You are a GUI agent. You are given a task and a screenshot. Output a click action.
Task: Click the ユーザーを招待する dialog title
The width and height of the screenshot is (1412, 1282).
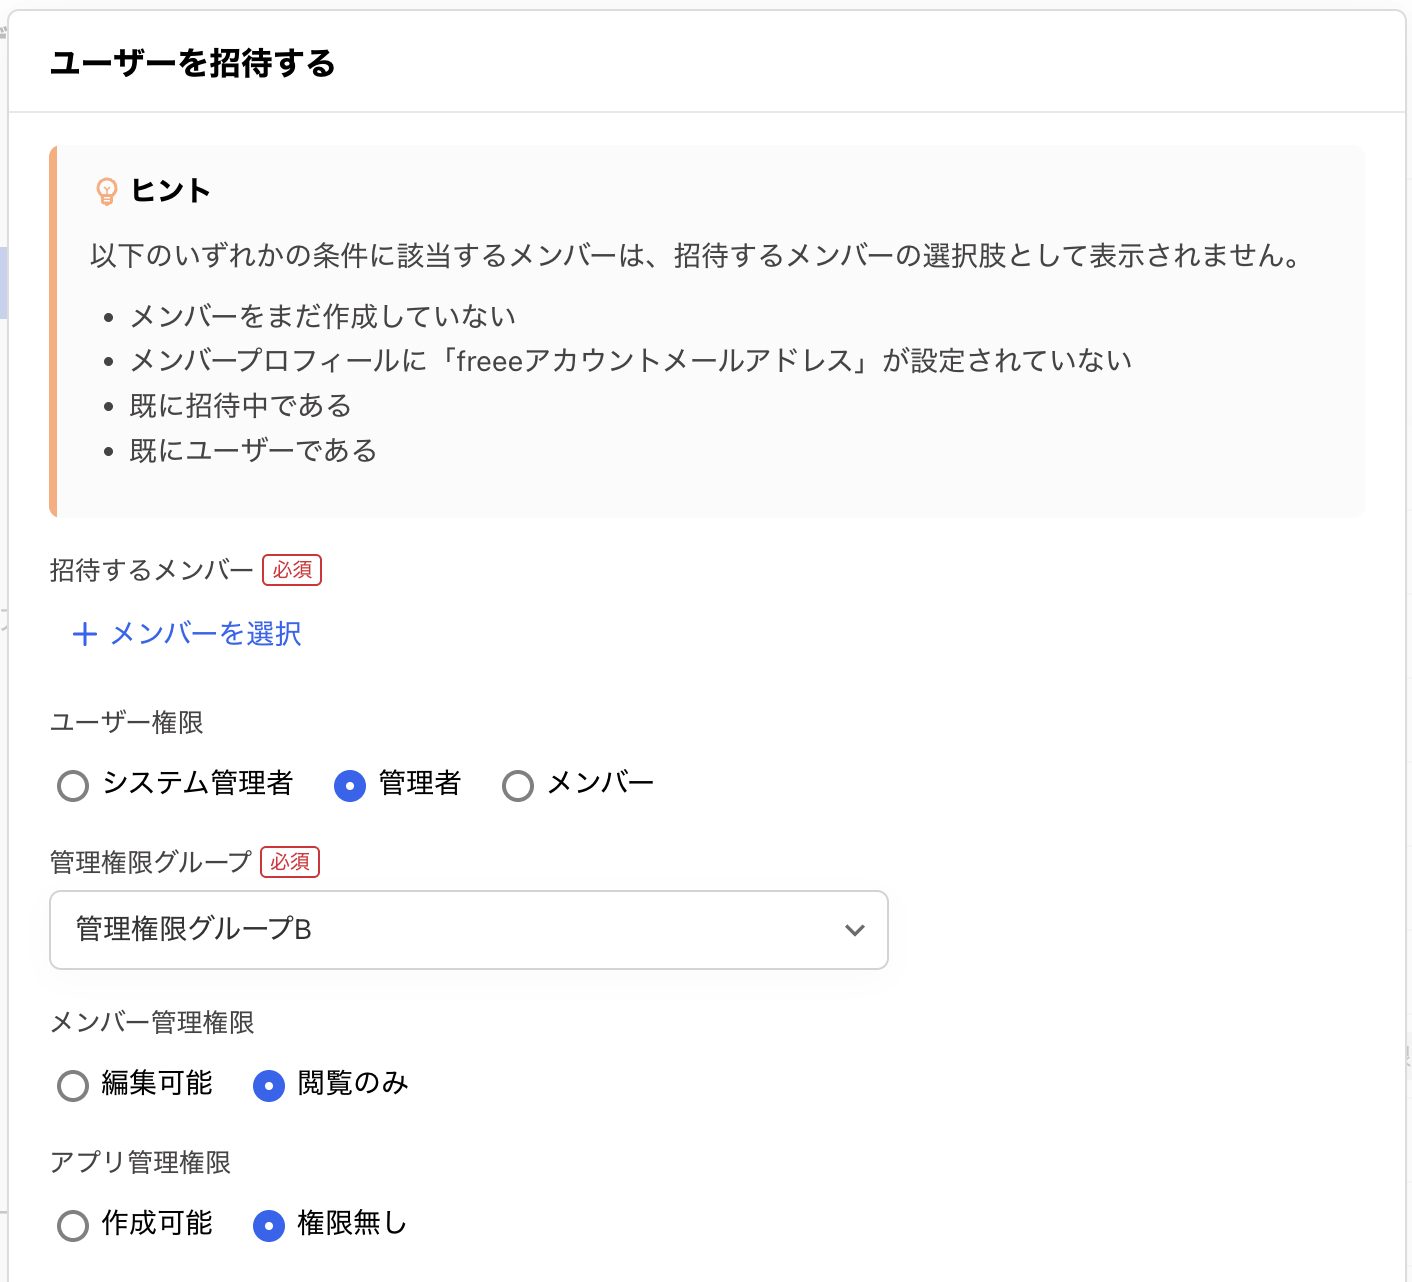point(193,63)
